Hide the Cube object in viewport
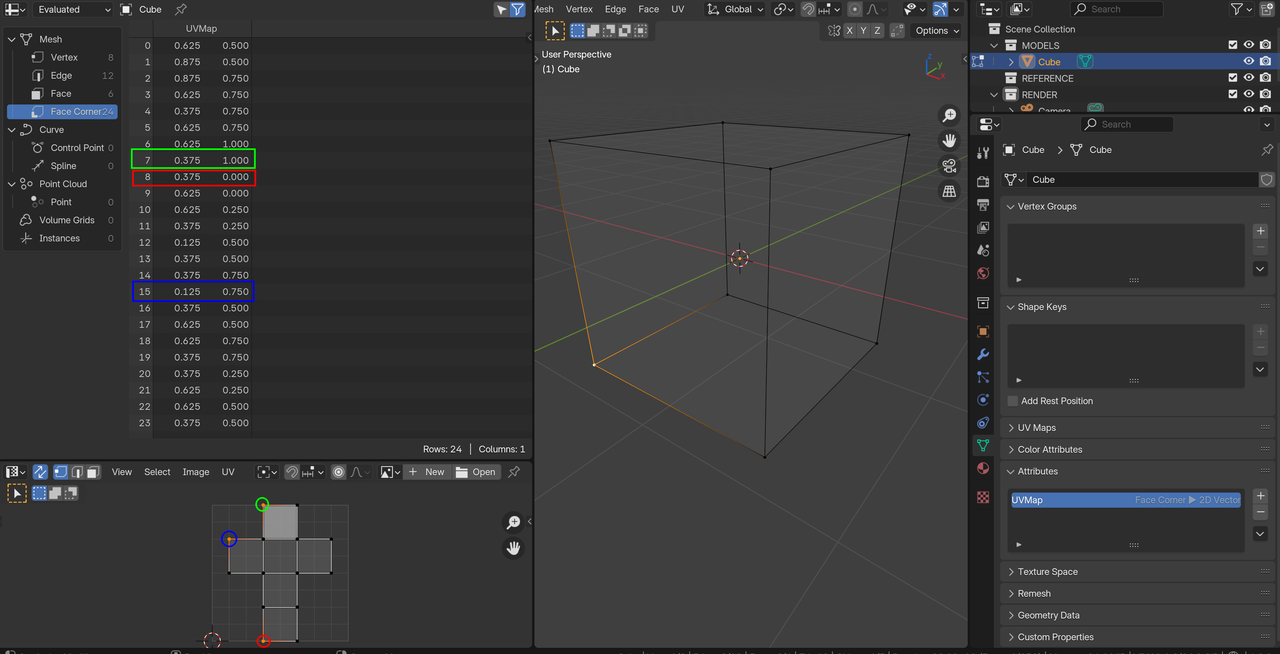The height and width of the screenshot is (654, 1280). [x=1249, y=61]
